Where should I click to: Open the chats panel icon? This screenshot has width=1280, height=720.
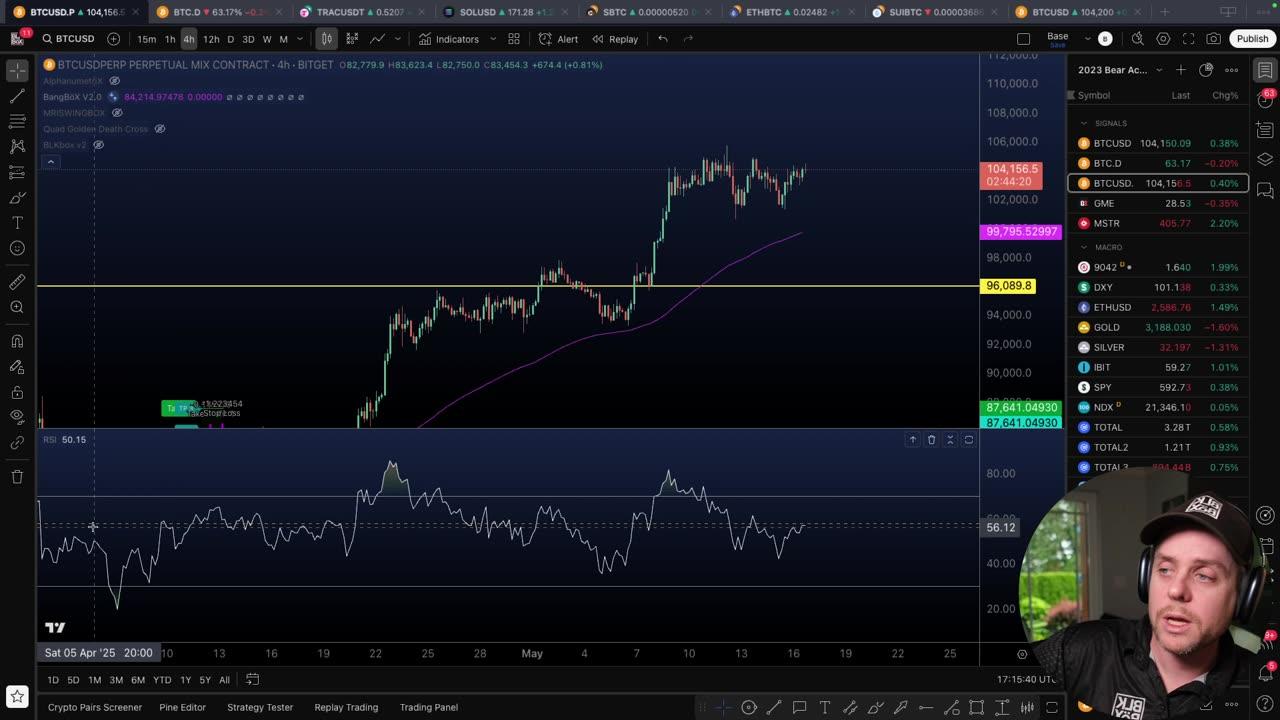pos(1265,190)
